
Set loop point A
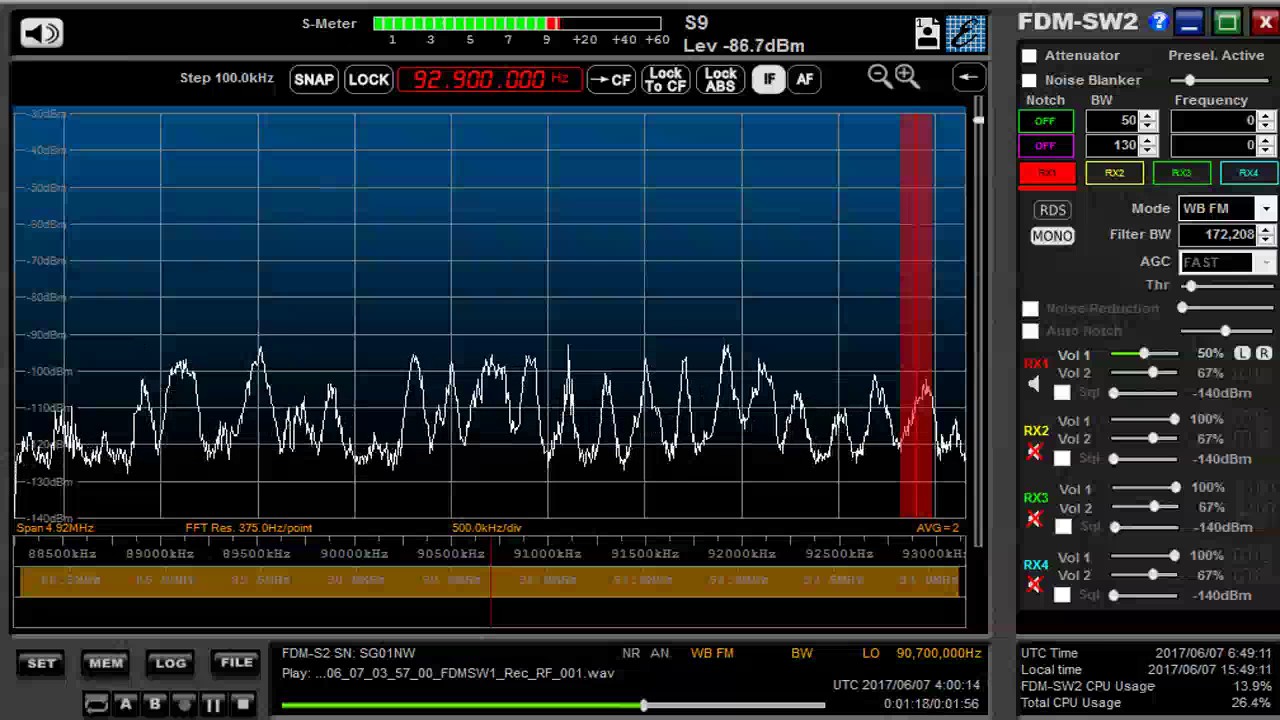click(126, 704)
